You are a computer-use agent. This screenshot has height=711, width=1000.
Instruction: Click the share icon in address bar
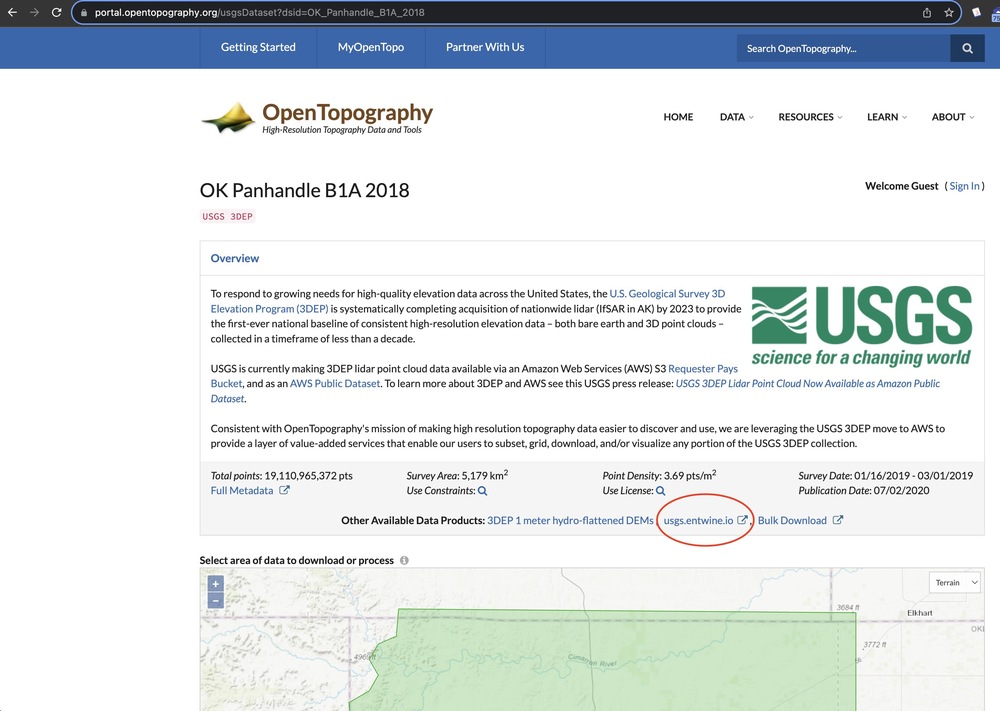click(x=927, y=12)
